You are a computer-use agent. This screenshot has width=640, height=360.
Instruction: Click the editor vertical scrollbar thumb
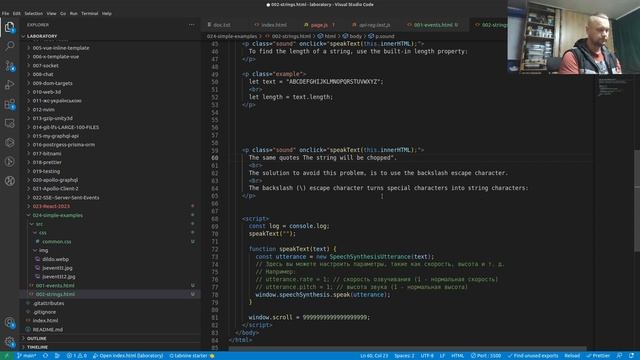point(637,202)
